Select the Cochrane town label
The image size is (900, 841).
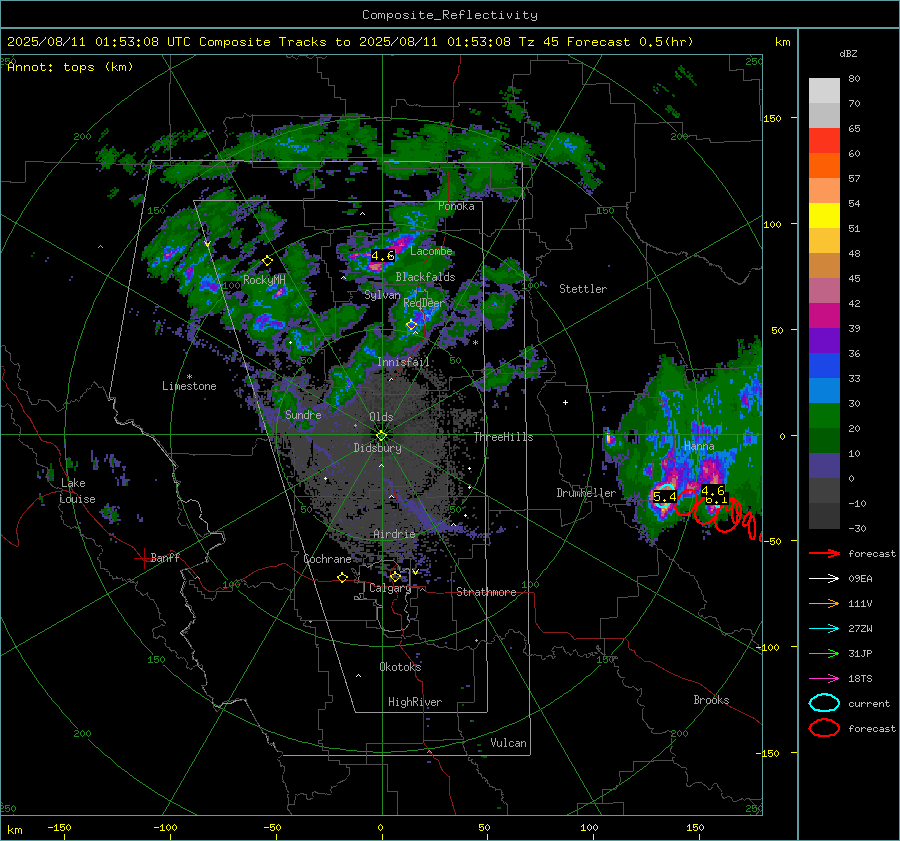[327, 559]
